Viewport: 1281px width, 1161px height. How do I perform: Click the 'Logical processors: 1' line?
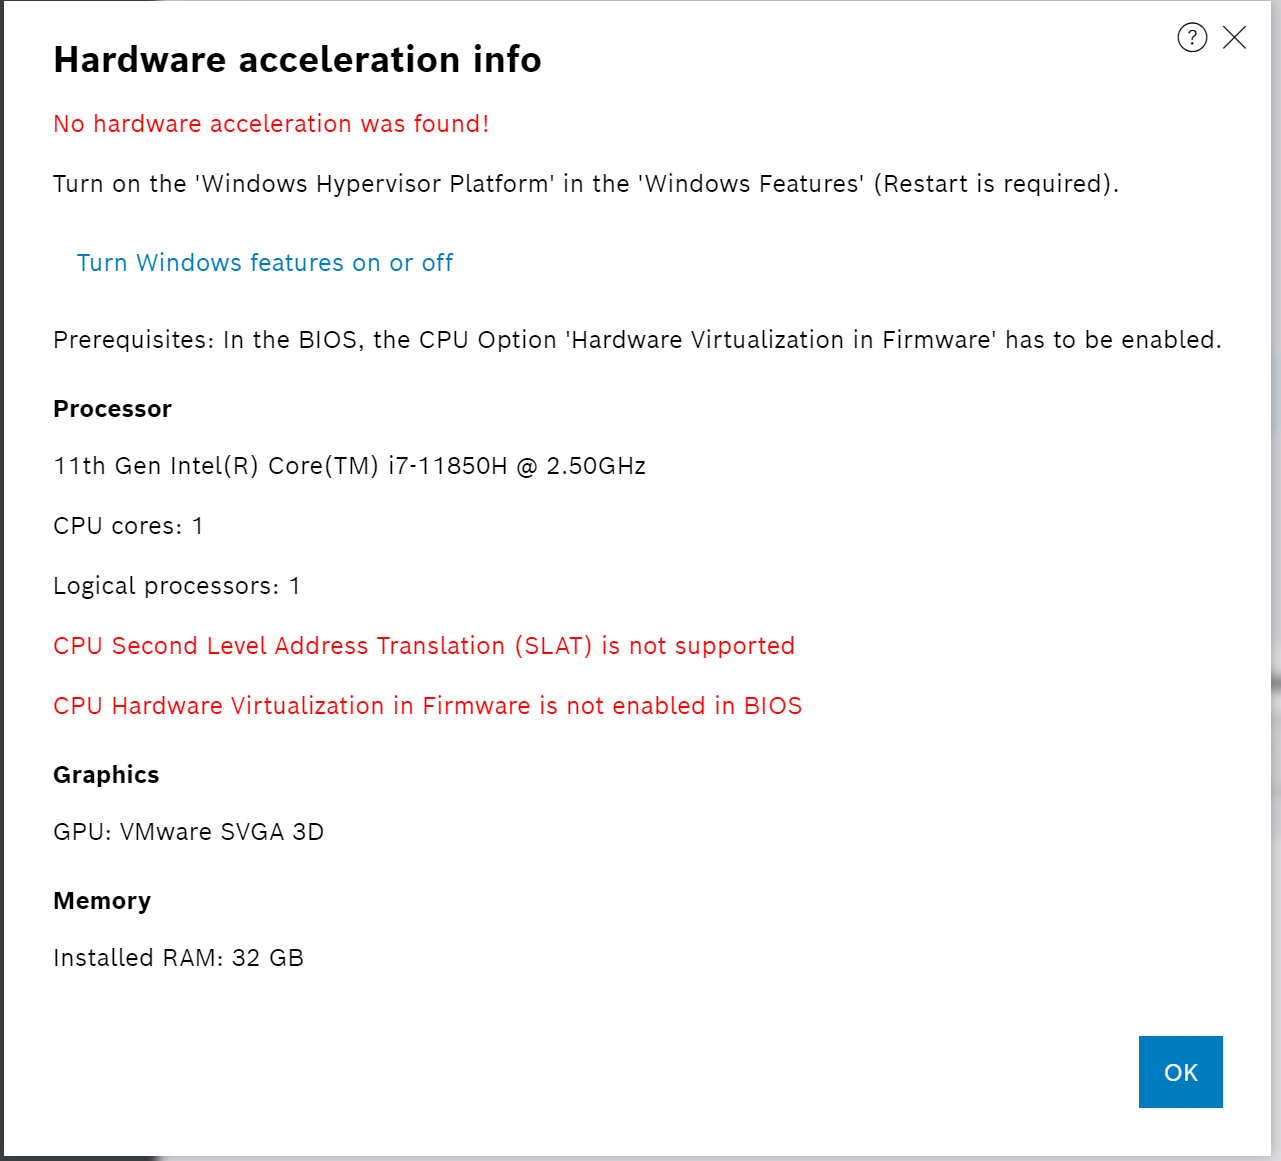coord(176,586)
